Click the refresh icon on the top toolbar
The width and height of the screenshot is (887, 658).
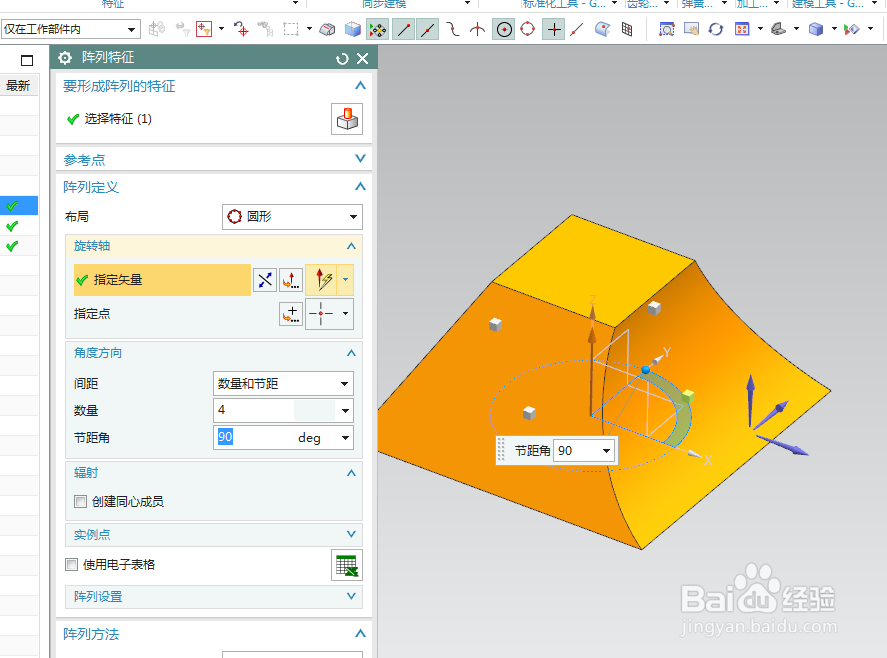(x=716, y=31)
